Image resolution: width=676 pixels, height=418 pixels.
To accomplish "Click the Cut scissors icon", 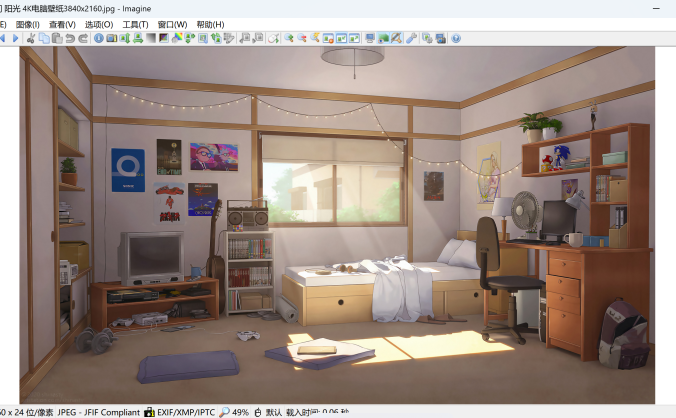I will click(31, 38).
